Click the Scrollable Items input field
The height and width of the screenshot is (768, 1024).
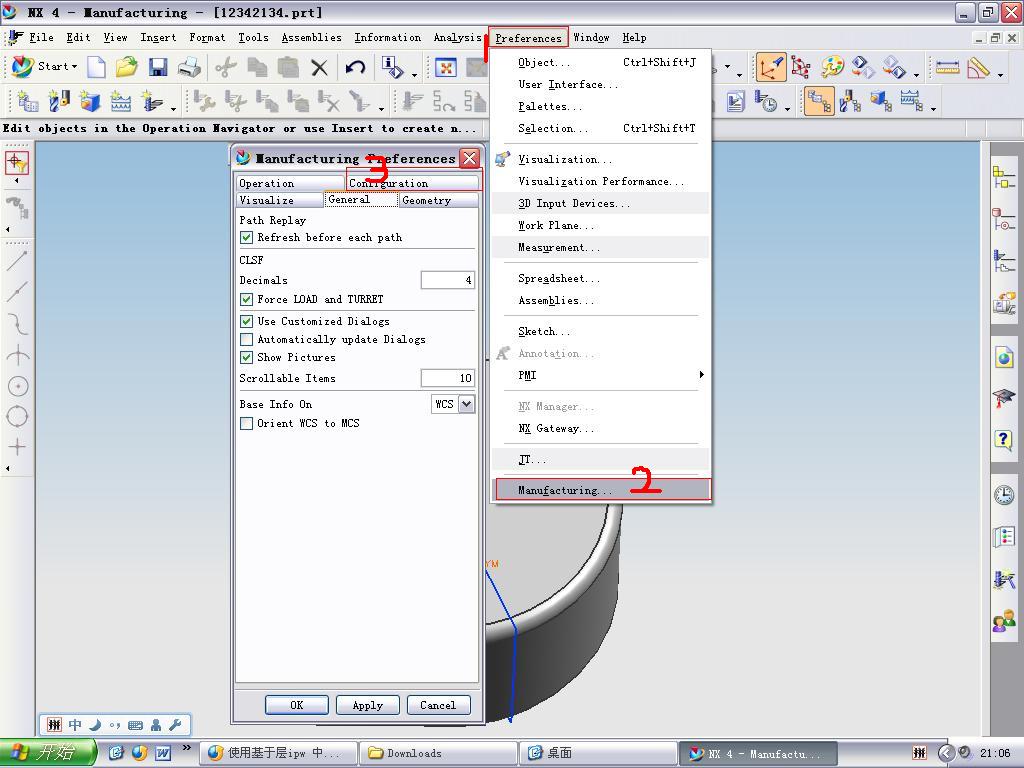click(x=447, y=378)
